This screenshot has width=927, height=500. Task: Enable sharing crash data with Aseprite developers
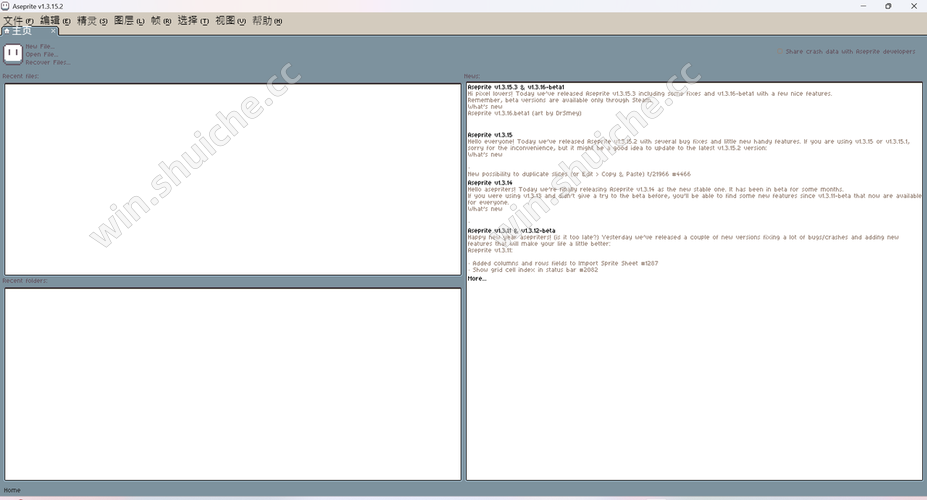click(780, 51)
